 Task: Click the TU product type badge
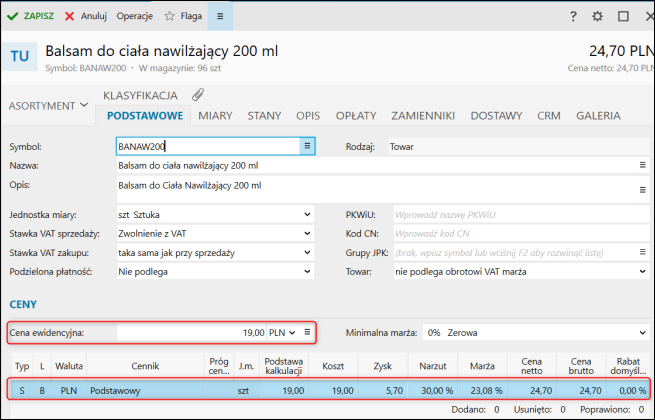(19, 56)
